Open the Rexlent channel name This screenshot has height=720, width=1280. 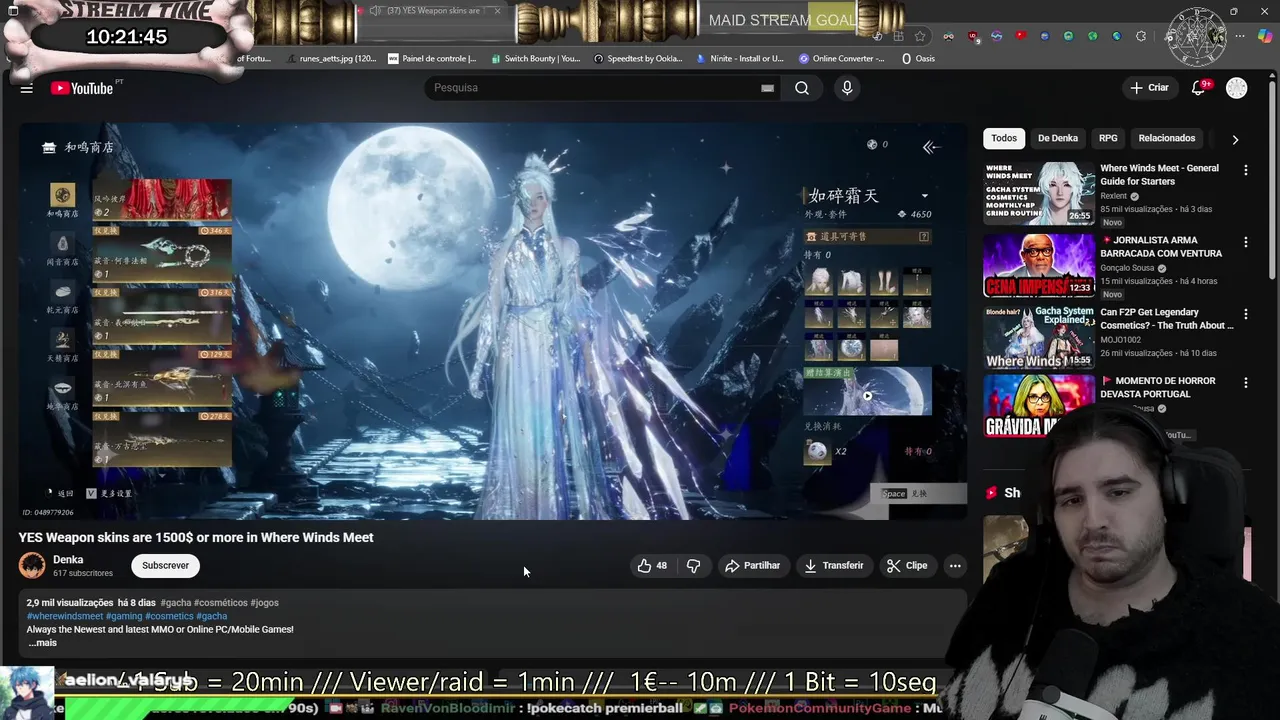click(1114, 197)
